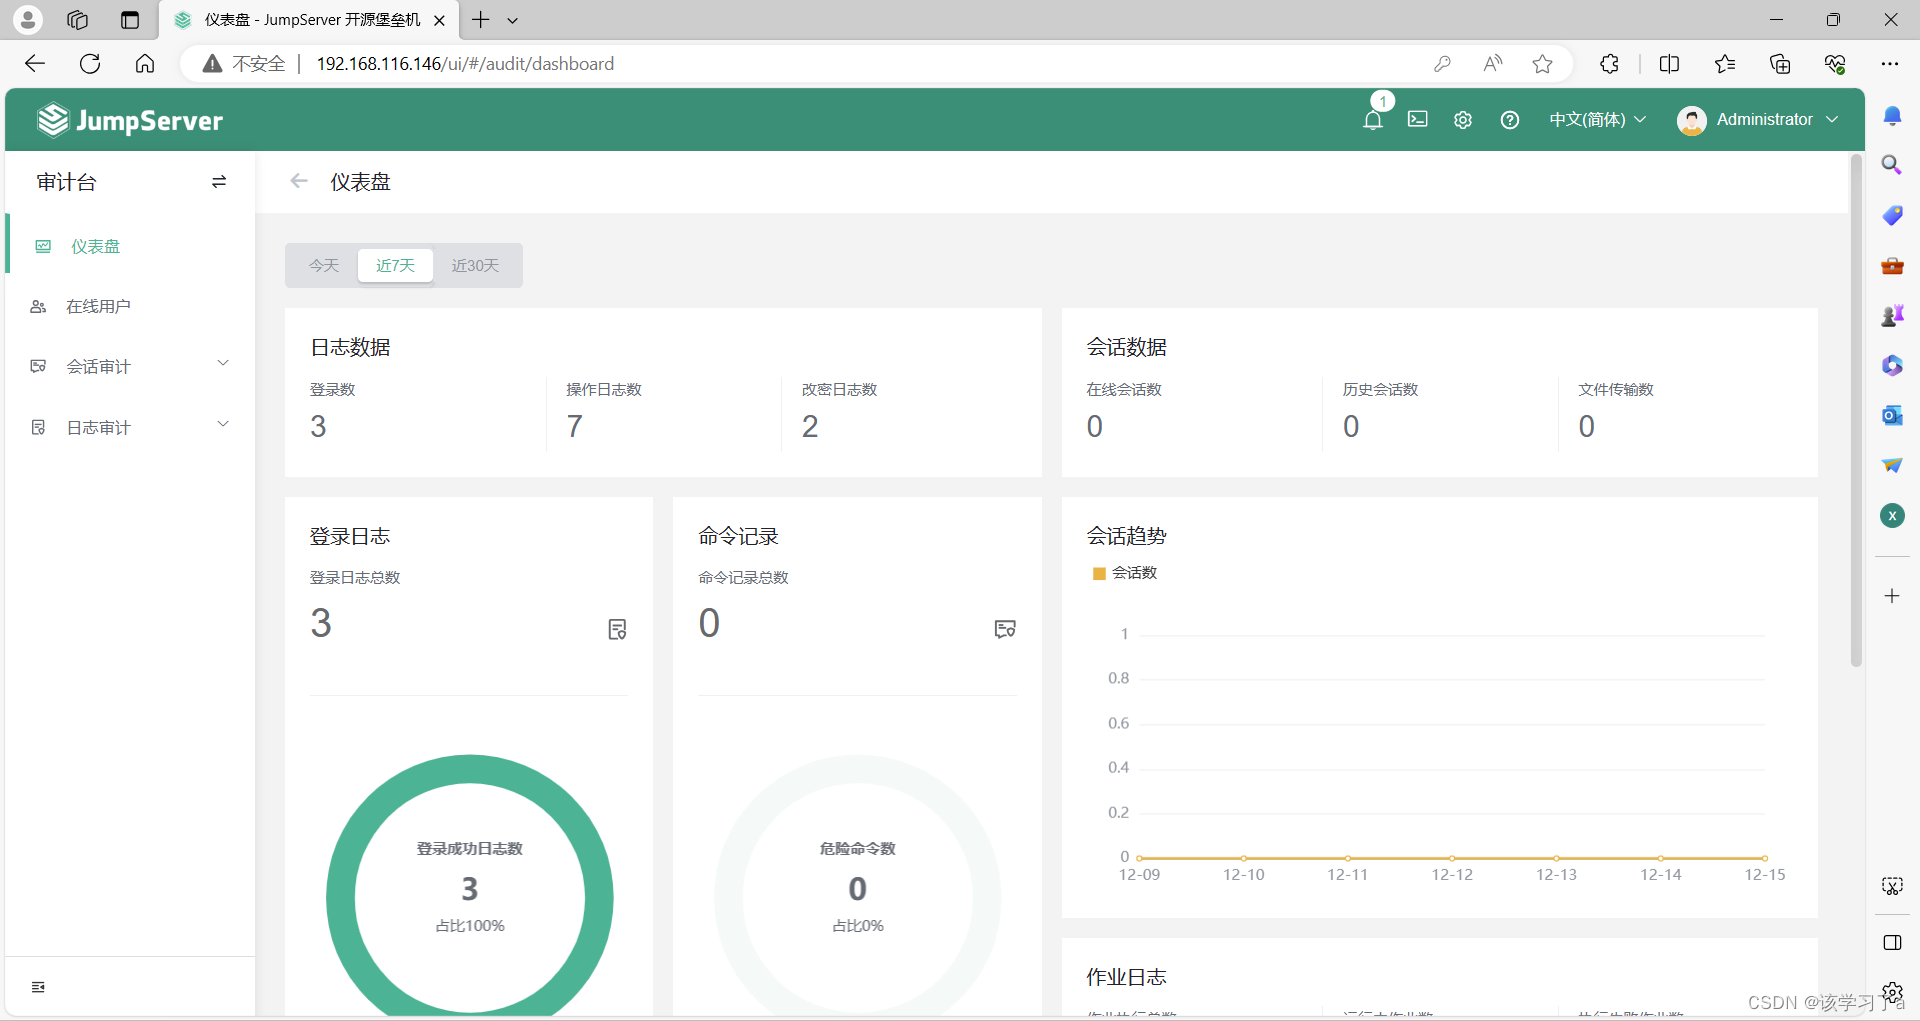
Task: Refresh the browser page
Action: (x=90, y=64)
